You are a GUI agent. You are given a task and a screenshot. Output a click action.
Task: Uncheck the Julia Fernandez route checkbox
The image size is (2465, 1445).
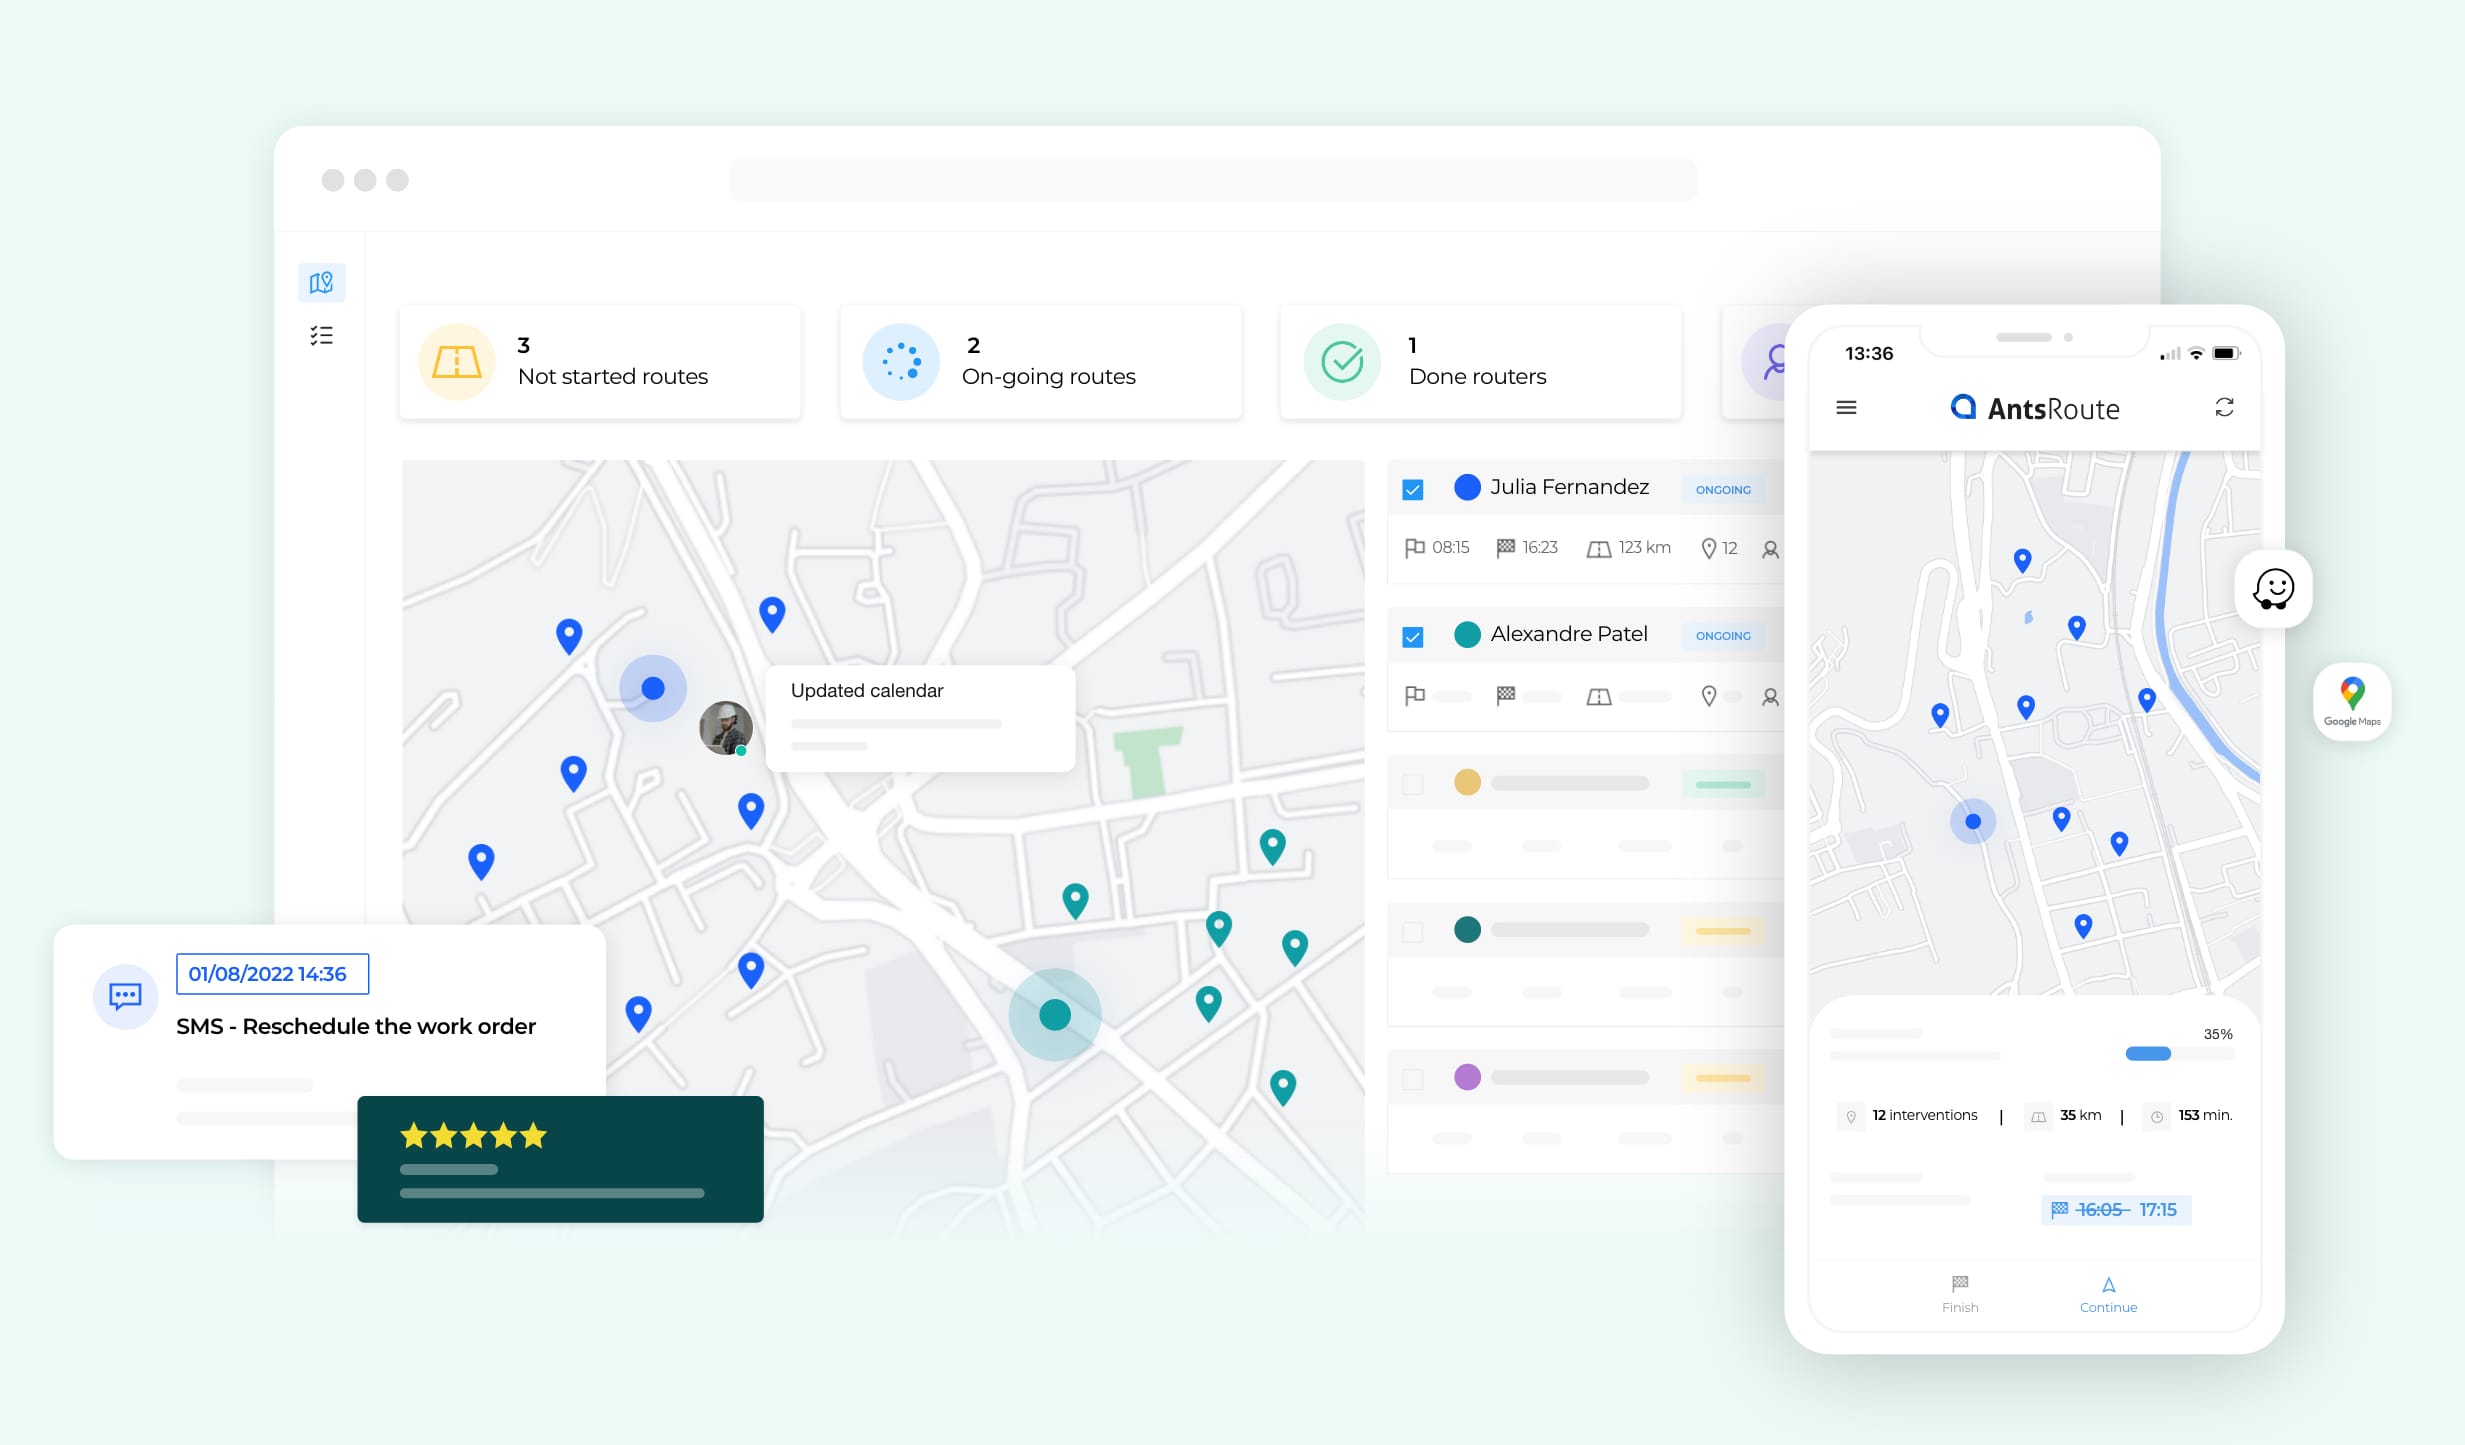click(1413, 489)
